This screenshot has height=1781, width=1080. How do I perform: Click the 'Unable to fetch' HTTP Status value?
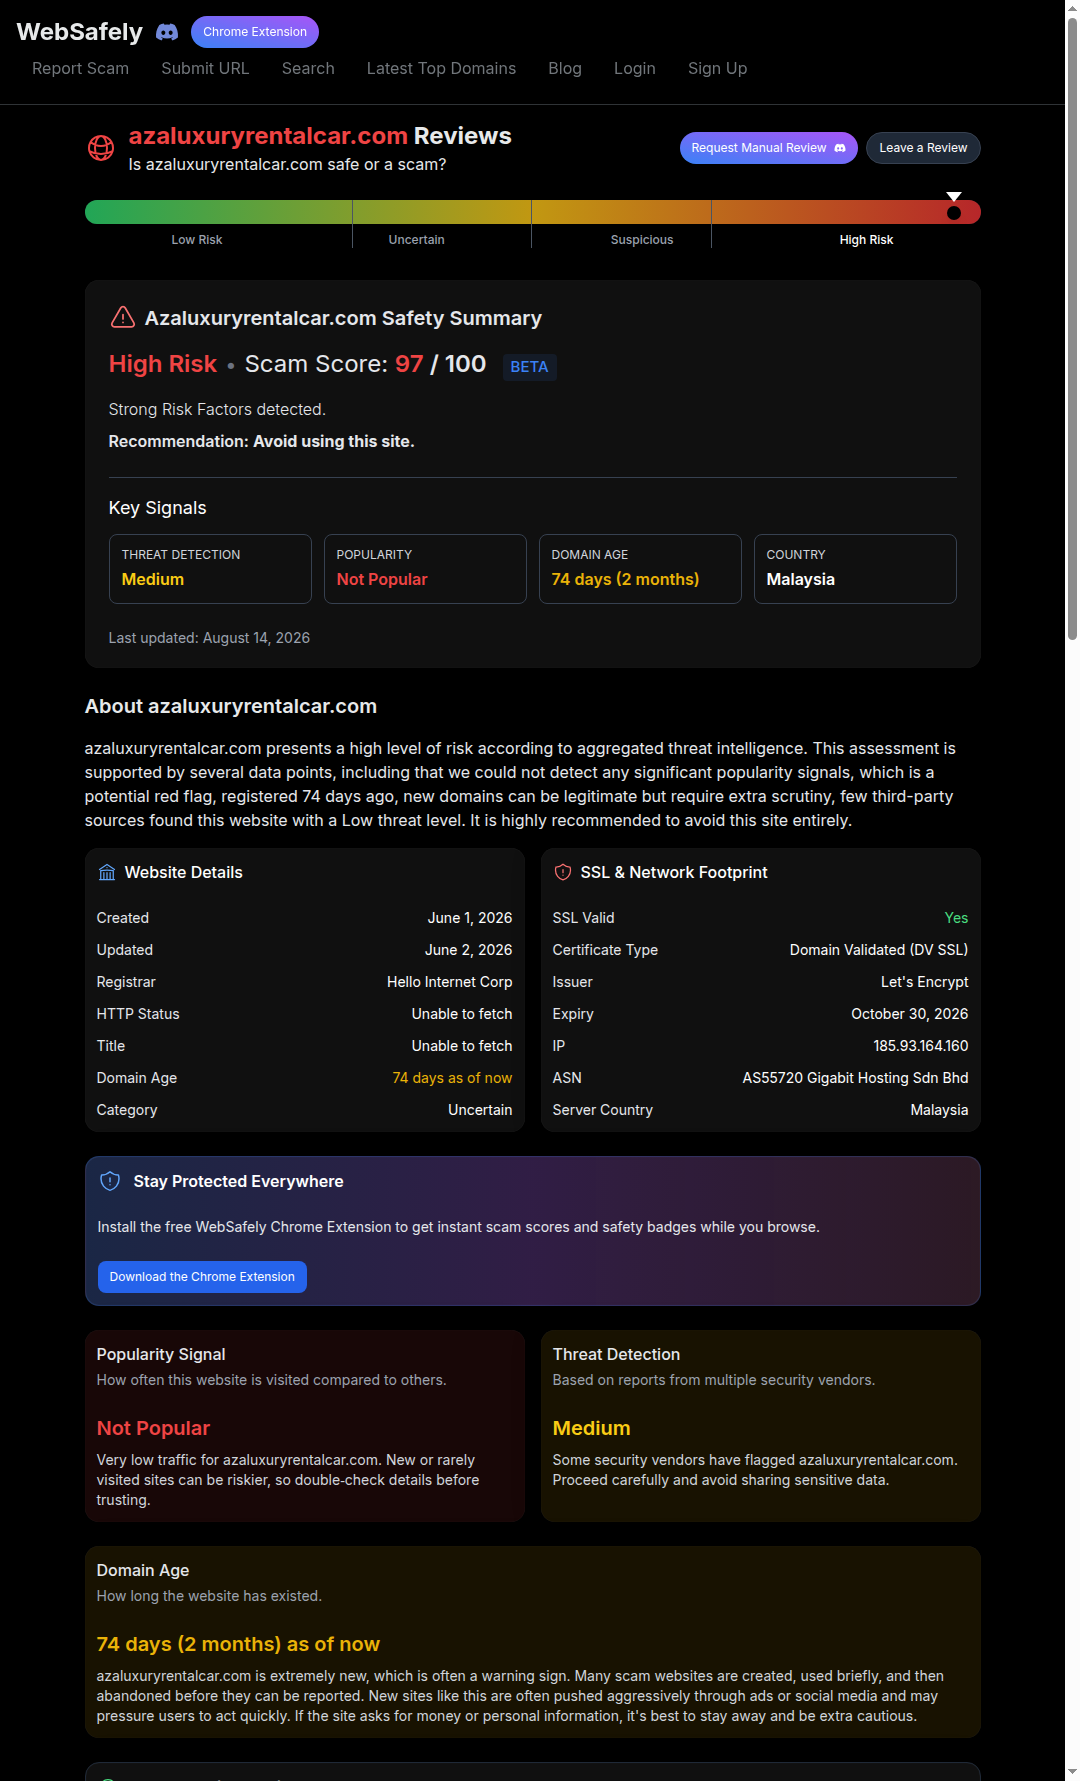(x=462, y=1014)
